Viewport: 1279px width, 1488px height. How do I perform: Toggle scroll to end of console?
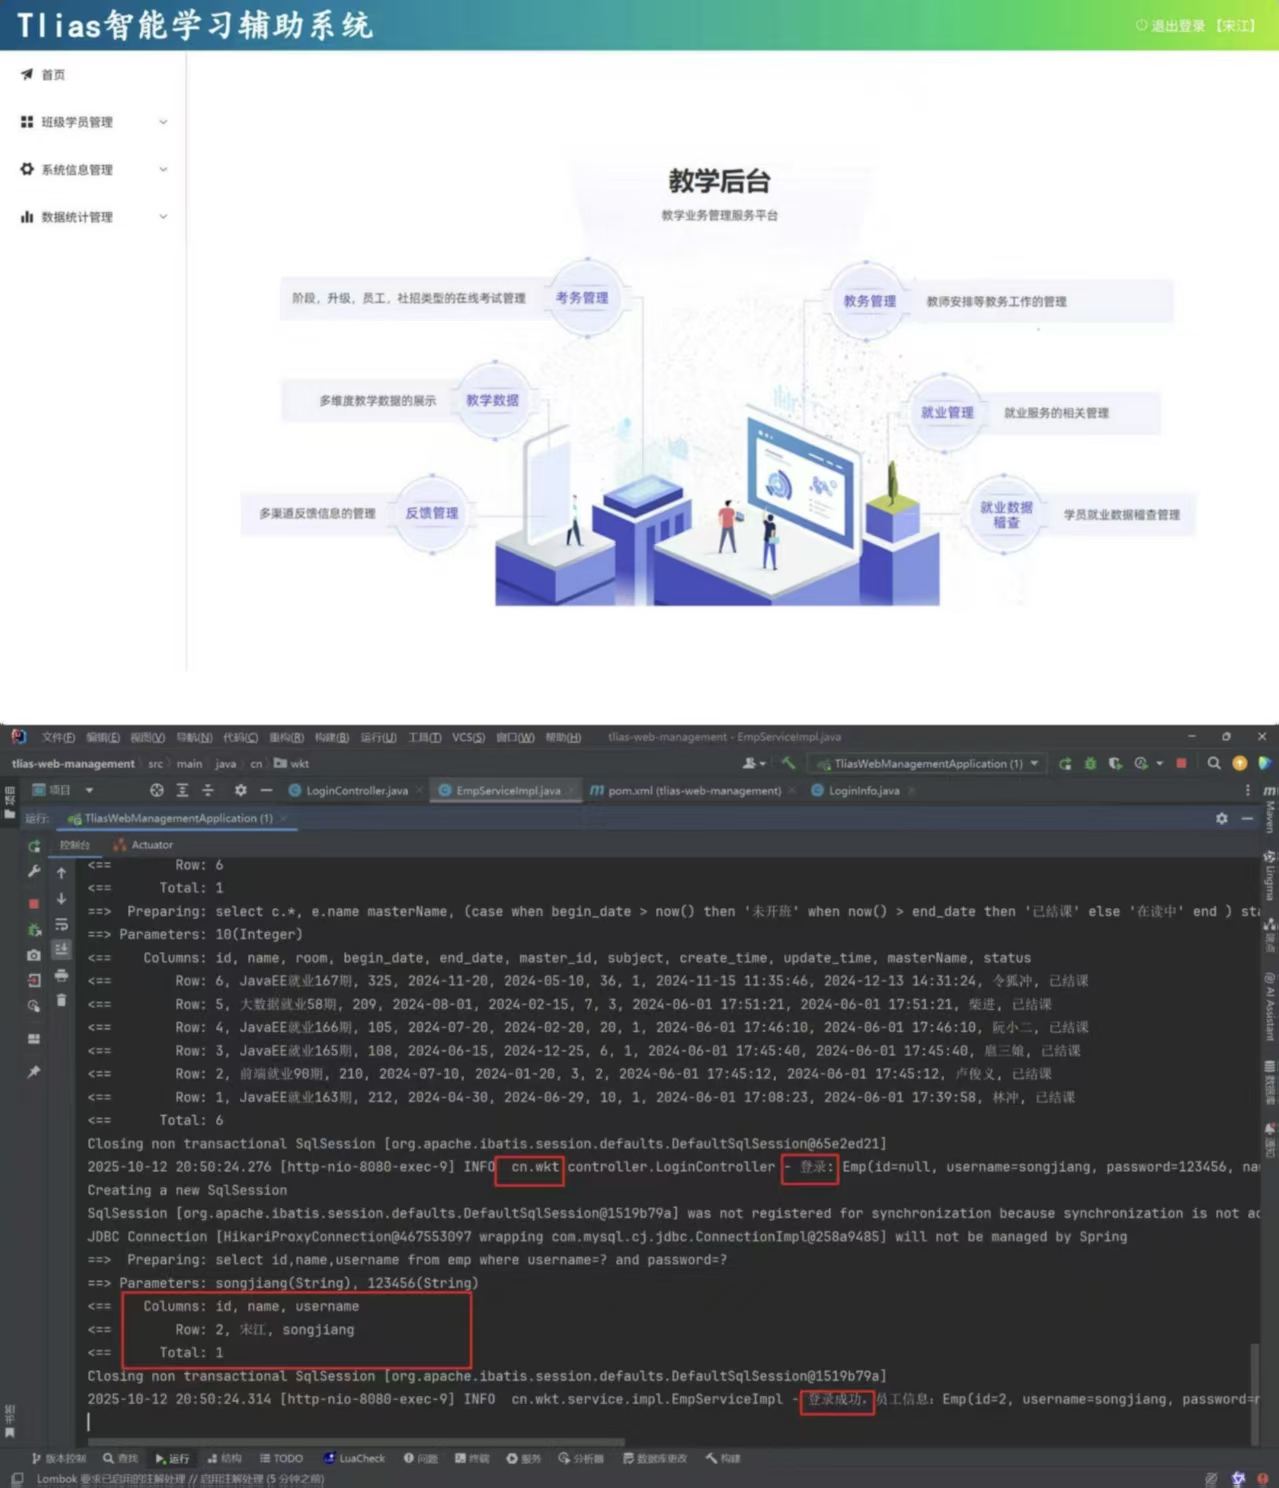point(61,949)
